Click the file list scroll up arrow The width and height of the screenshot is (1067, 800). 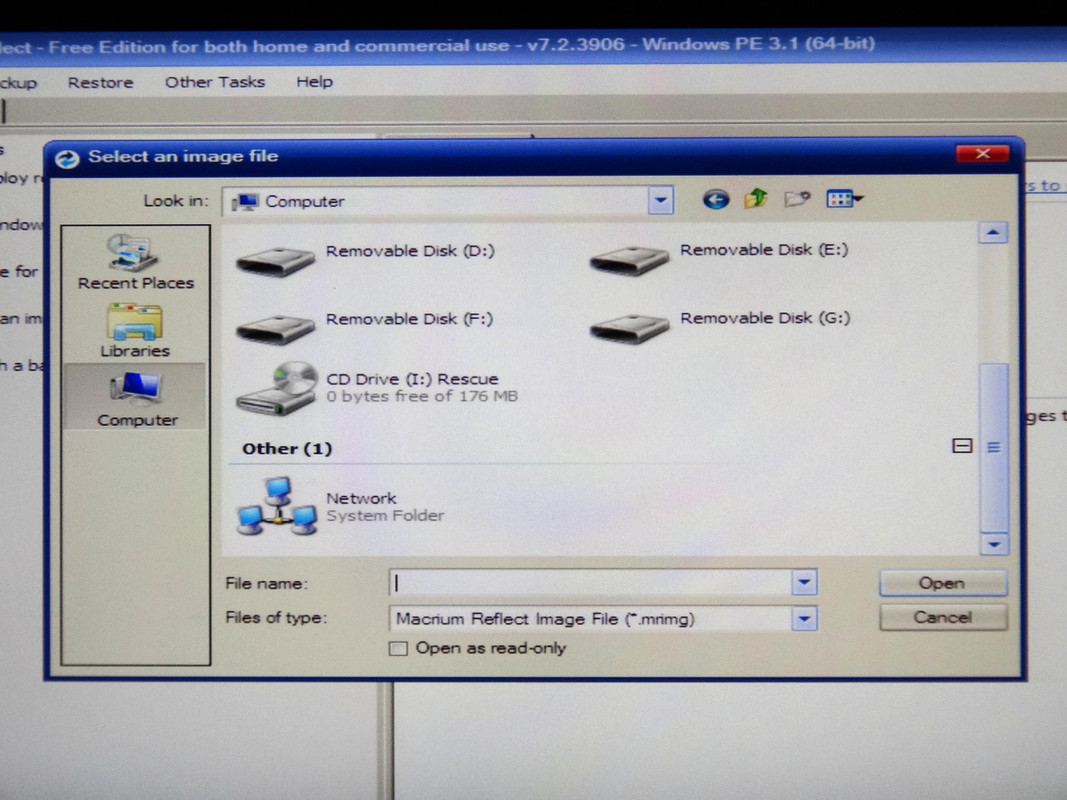click(993, 233)
